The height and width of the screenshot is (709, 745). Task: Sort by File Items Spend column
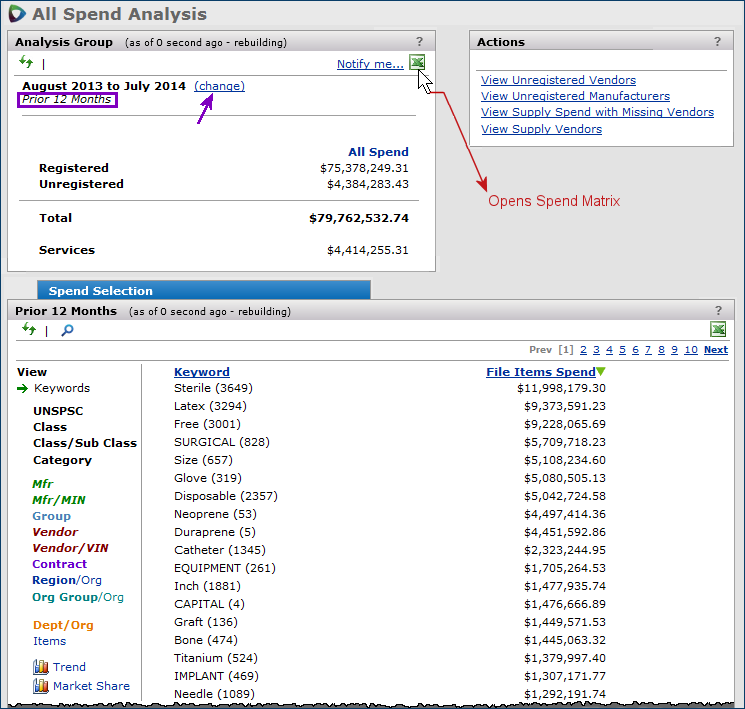(540, 372)
